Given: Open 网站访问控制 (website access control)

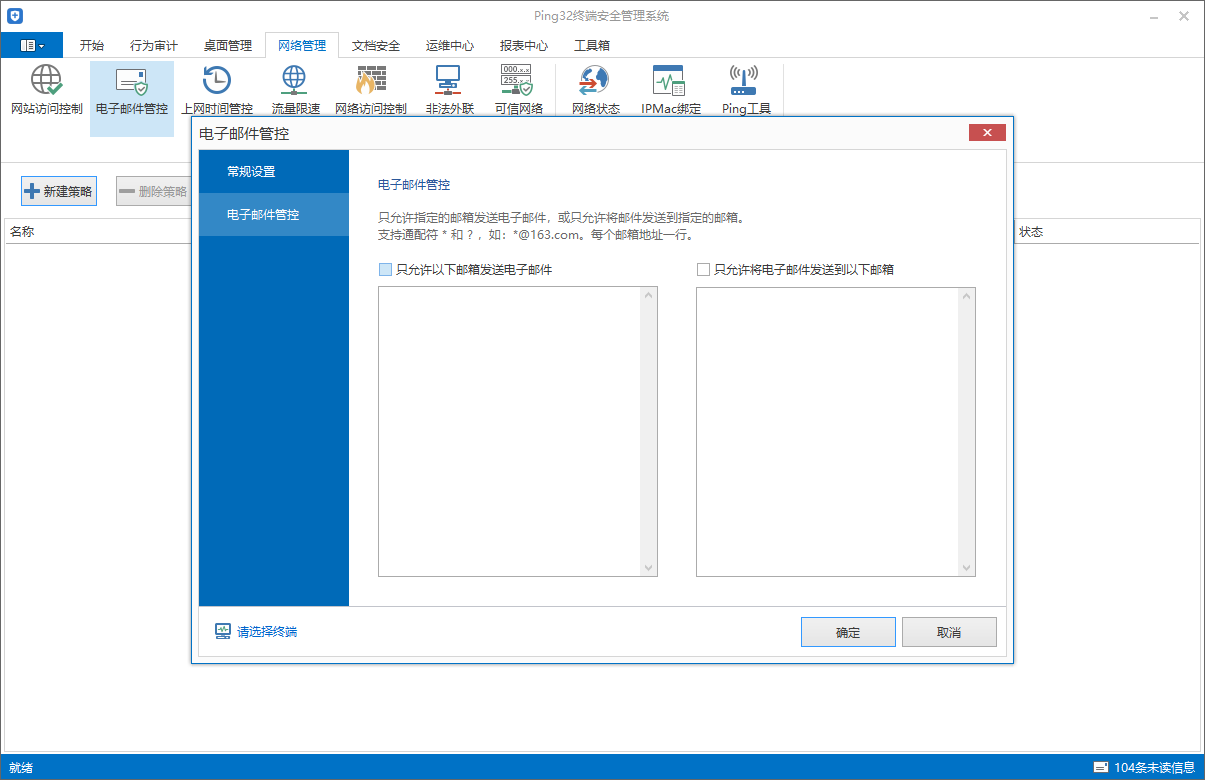Looking at the screenshot, I should [x=46, y=90].
